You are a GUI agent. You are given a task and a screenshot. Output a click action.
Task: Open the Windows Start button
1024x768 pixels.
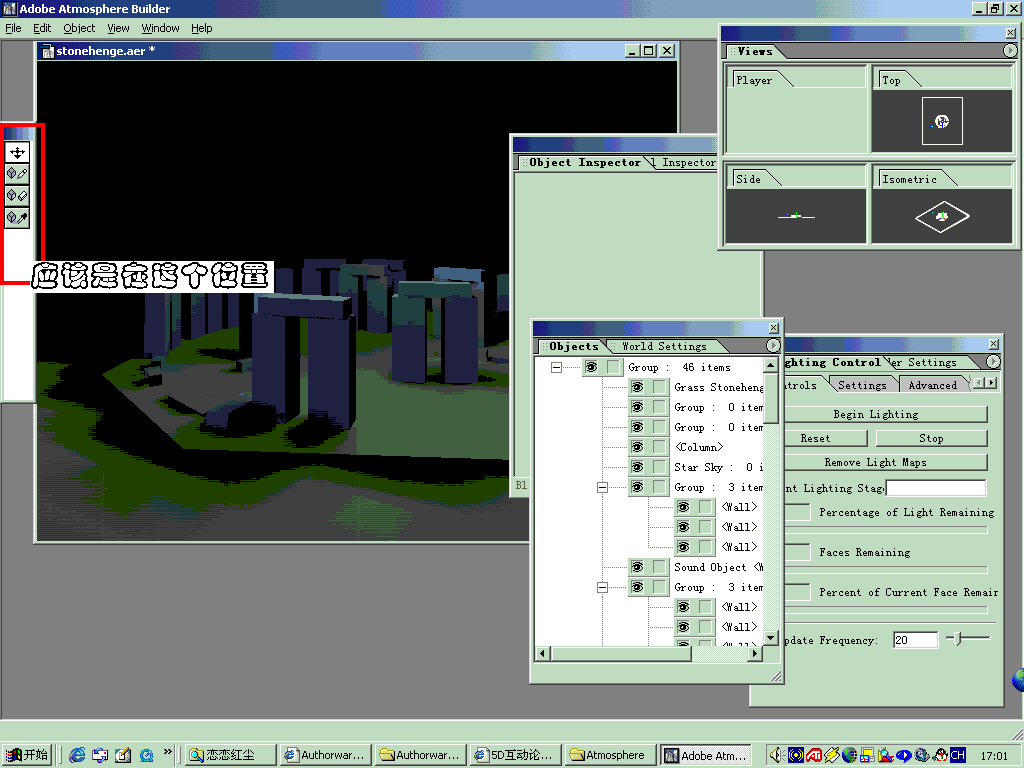(27, 755)
